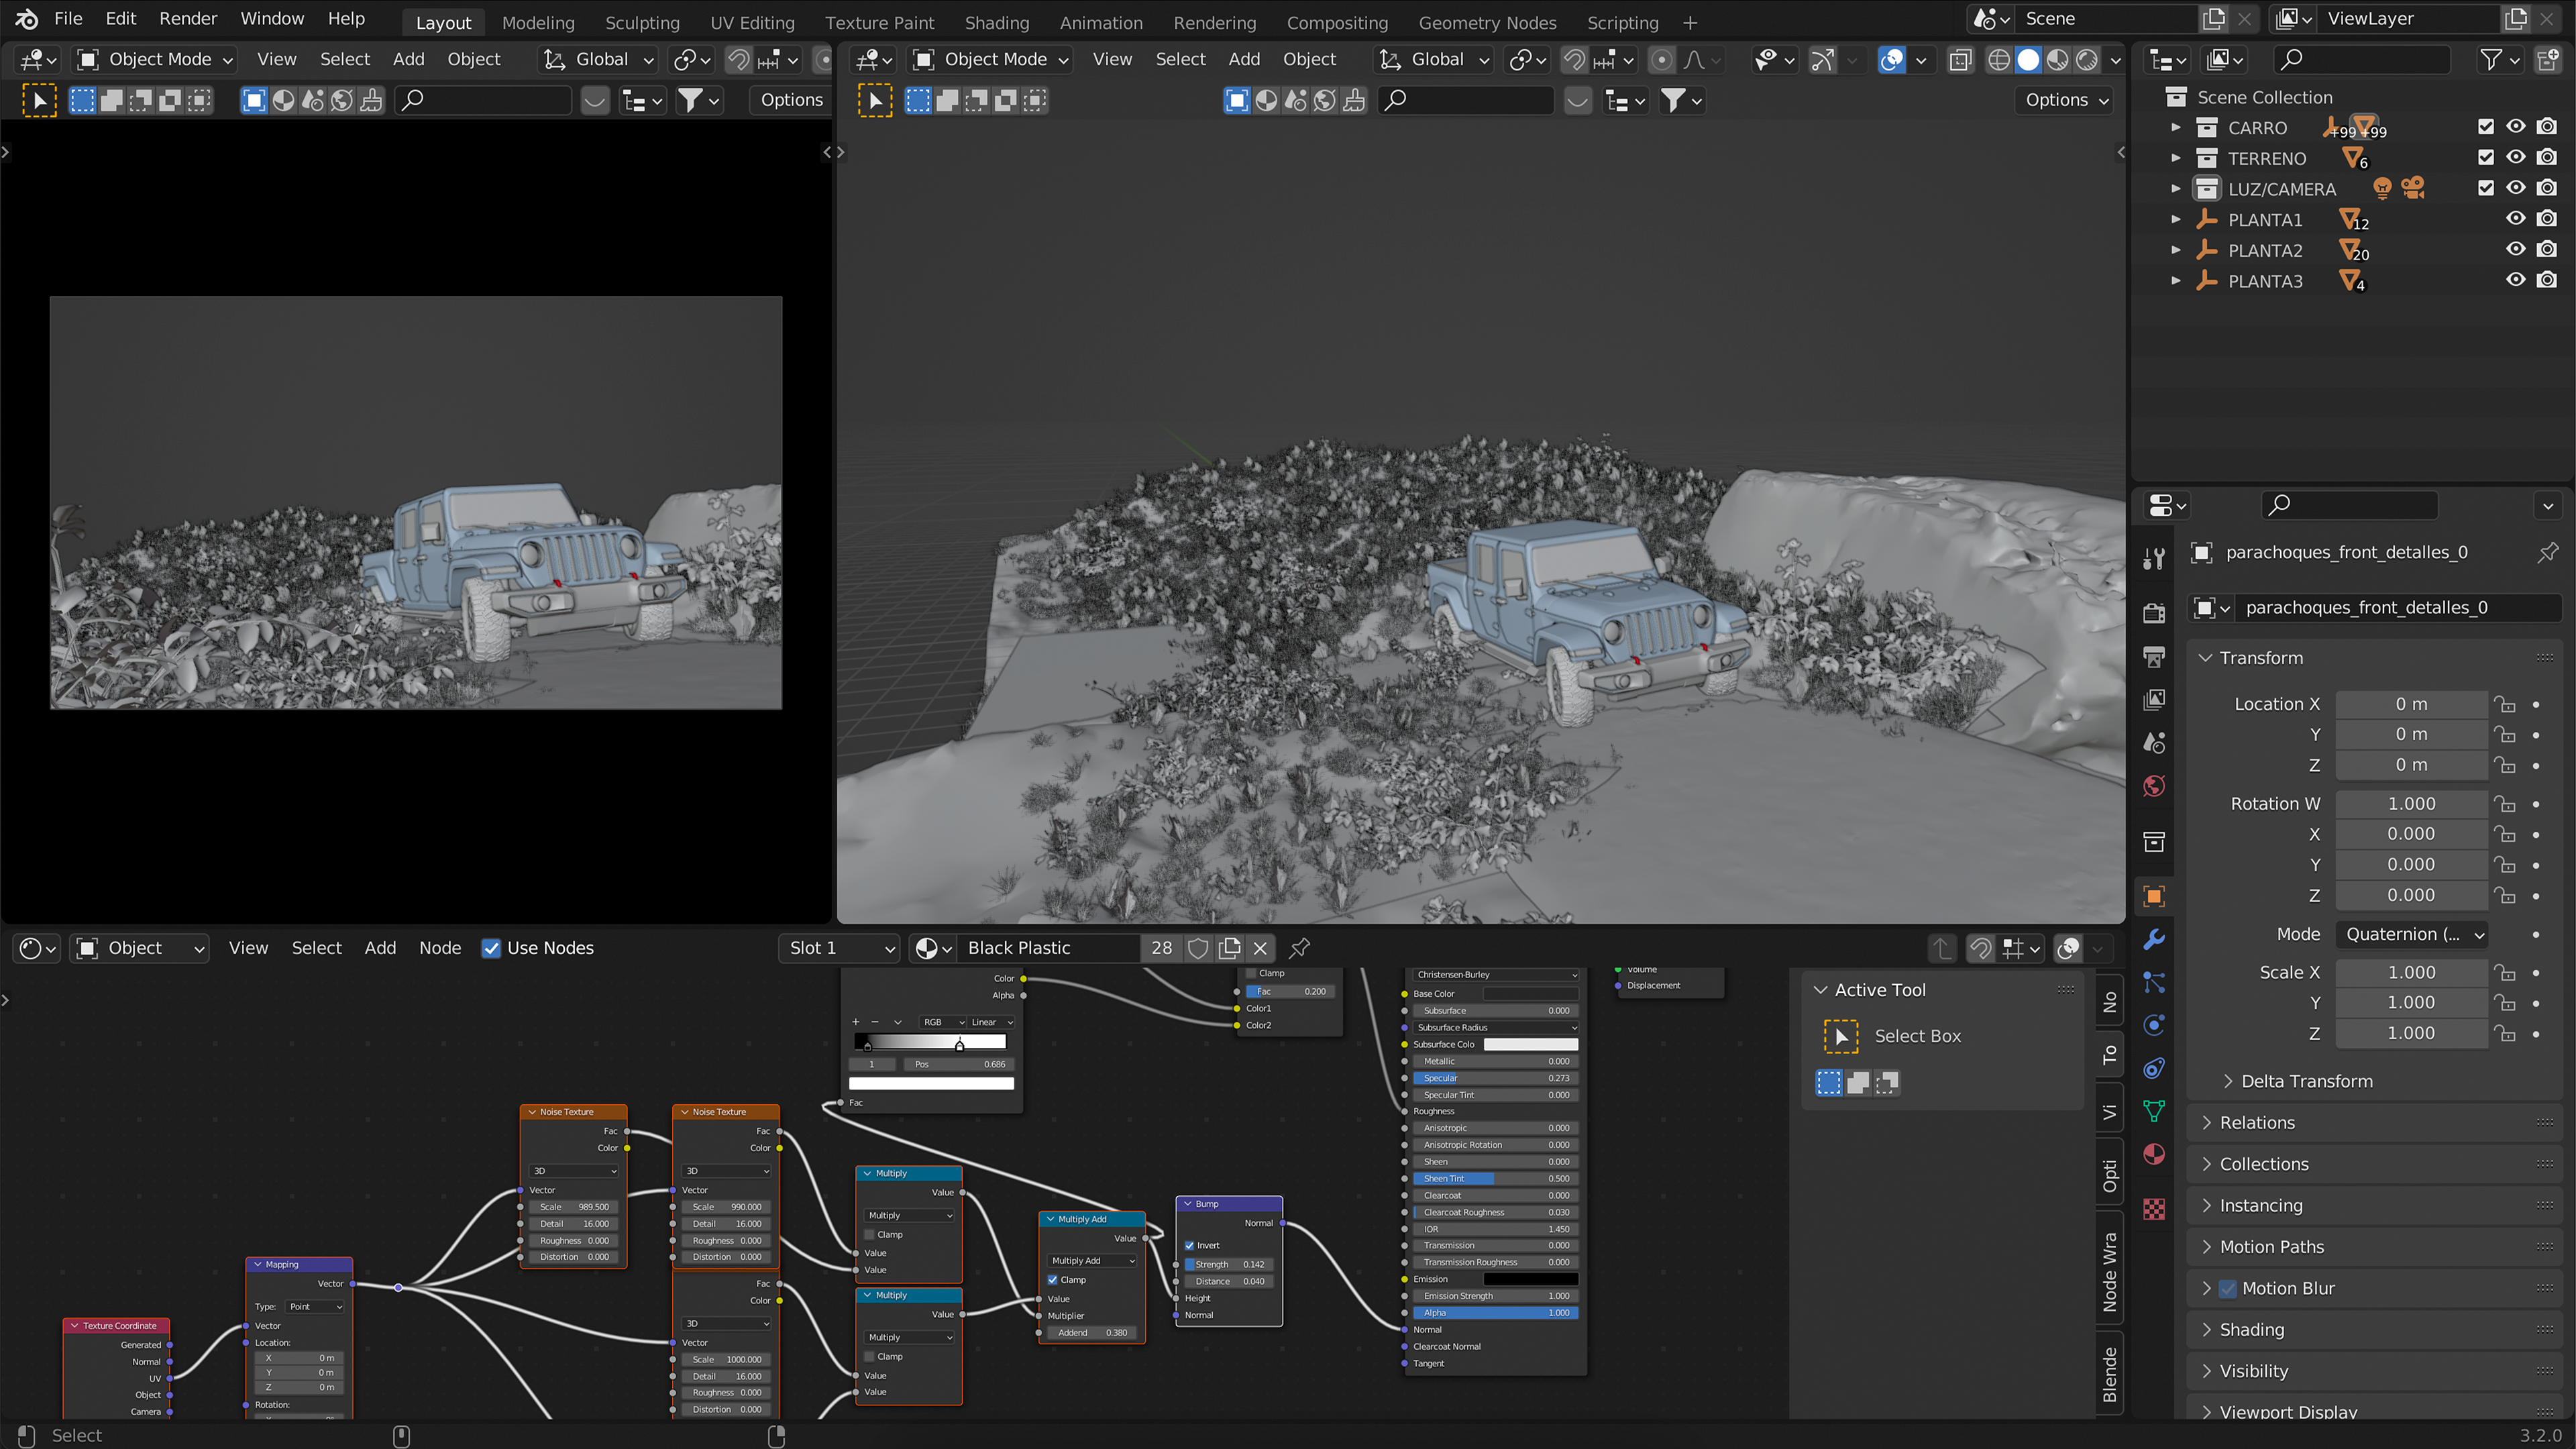Open the Tool properties tab
2576x1449 pixels.
point(2154,559)
